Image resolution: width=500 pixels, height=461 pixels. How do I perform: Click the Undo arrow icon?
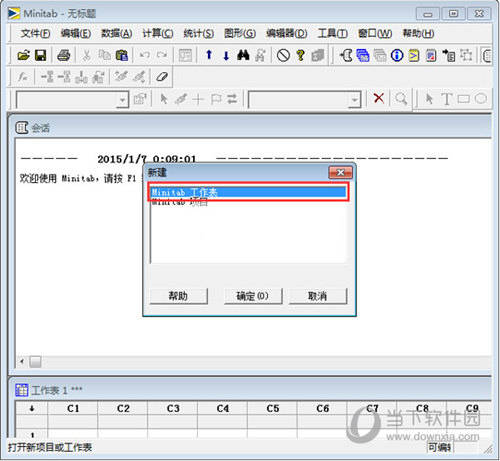[144, 55]
